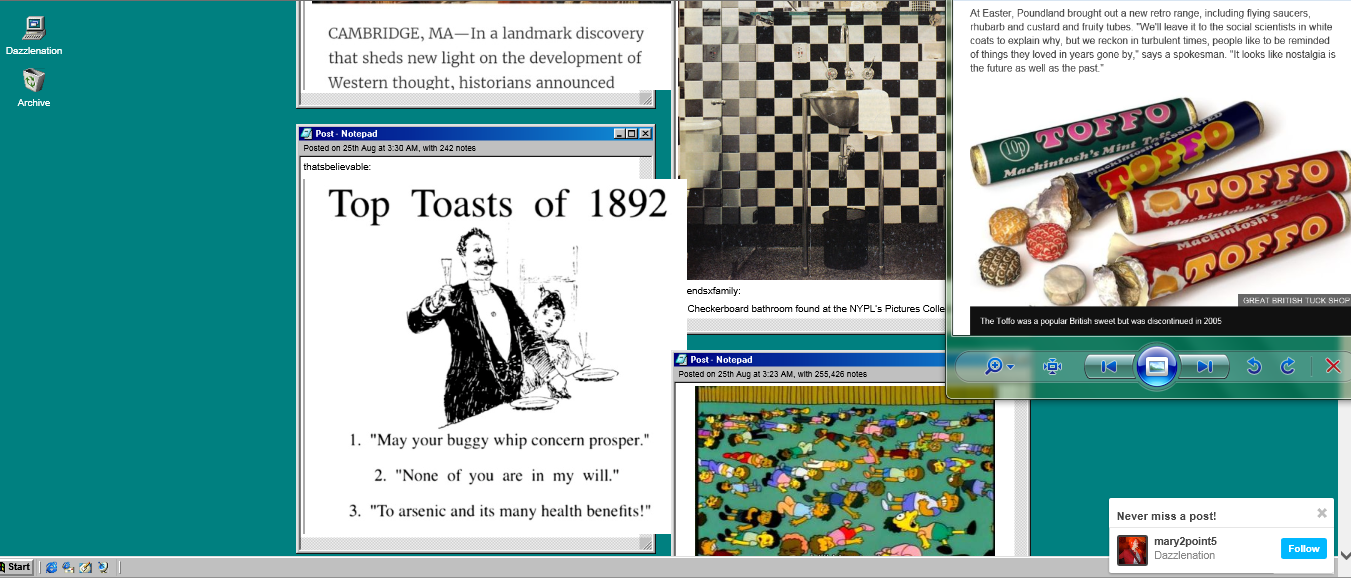Delete image with the red X icon

click(1333, 367)
